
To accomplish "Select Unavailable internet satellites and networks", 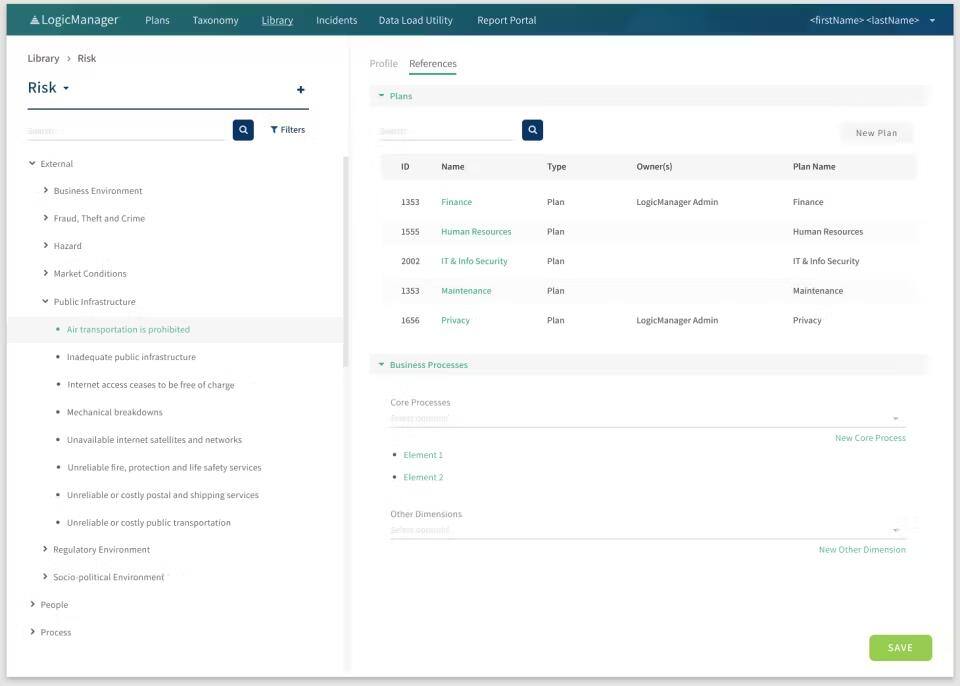I will coord(154,440).
